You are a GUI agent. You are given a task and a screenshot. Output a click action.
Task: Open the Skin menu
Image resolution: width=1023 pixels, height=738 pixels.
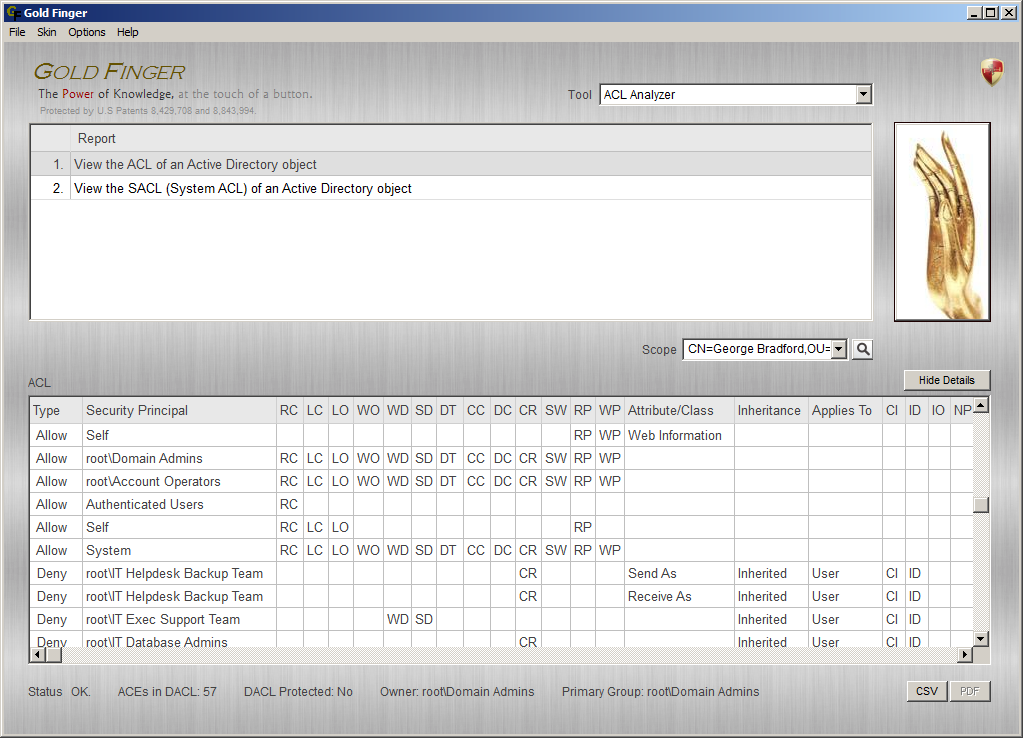click(46, 32)
